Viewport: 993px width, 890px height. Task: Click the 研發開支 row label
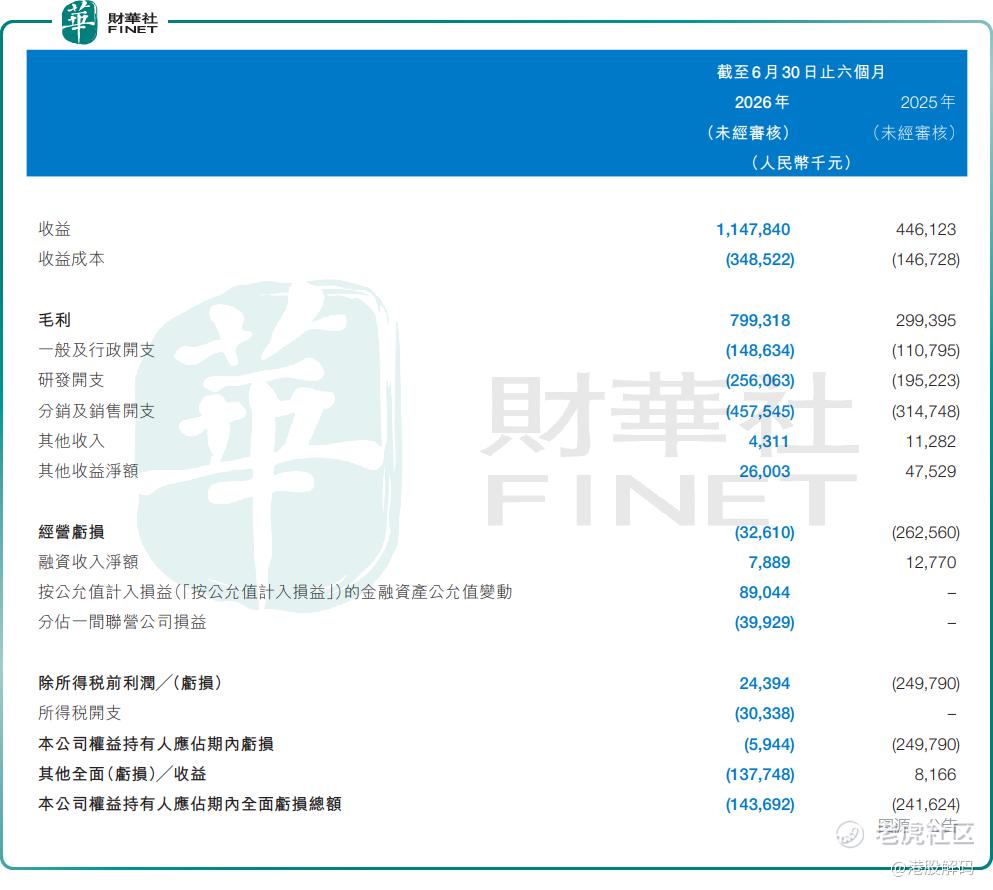tap(72, 380)
